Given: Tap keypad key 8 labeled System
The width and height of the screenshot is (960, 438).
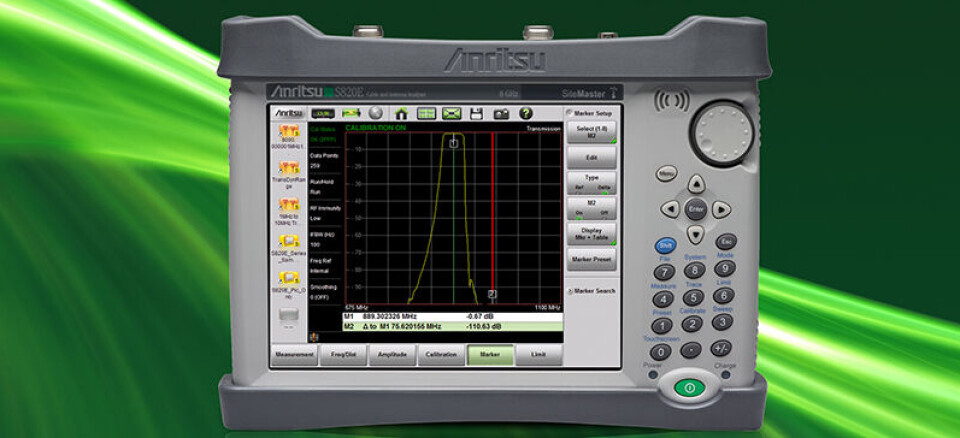Looking at the screenshot, I should (694, 270).
